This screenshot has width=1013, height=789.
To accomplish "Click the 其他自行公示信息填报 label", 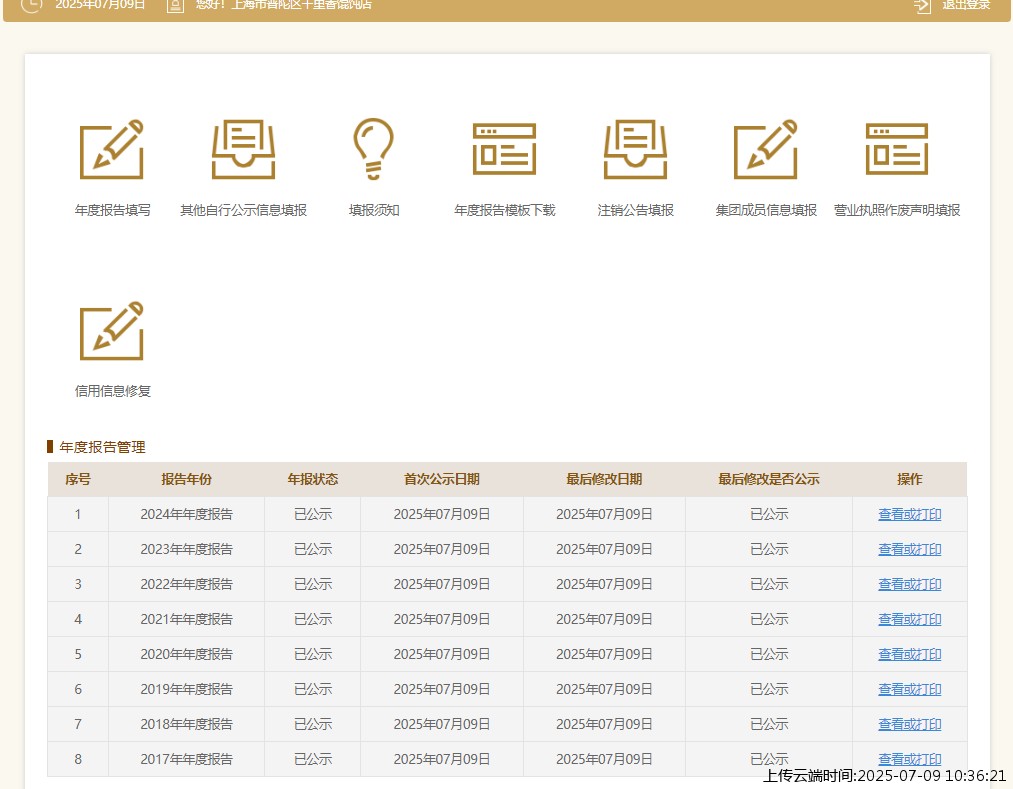I will [x=244, y=210].
